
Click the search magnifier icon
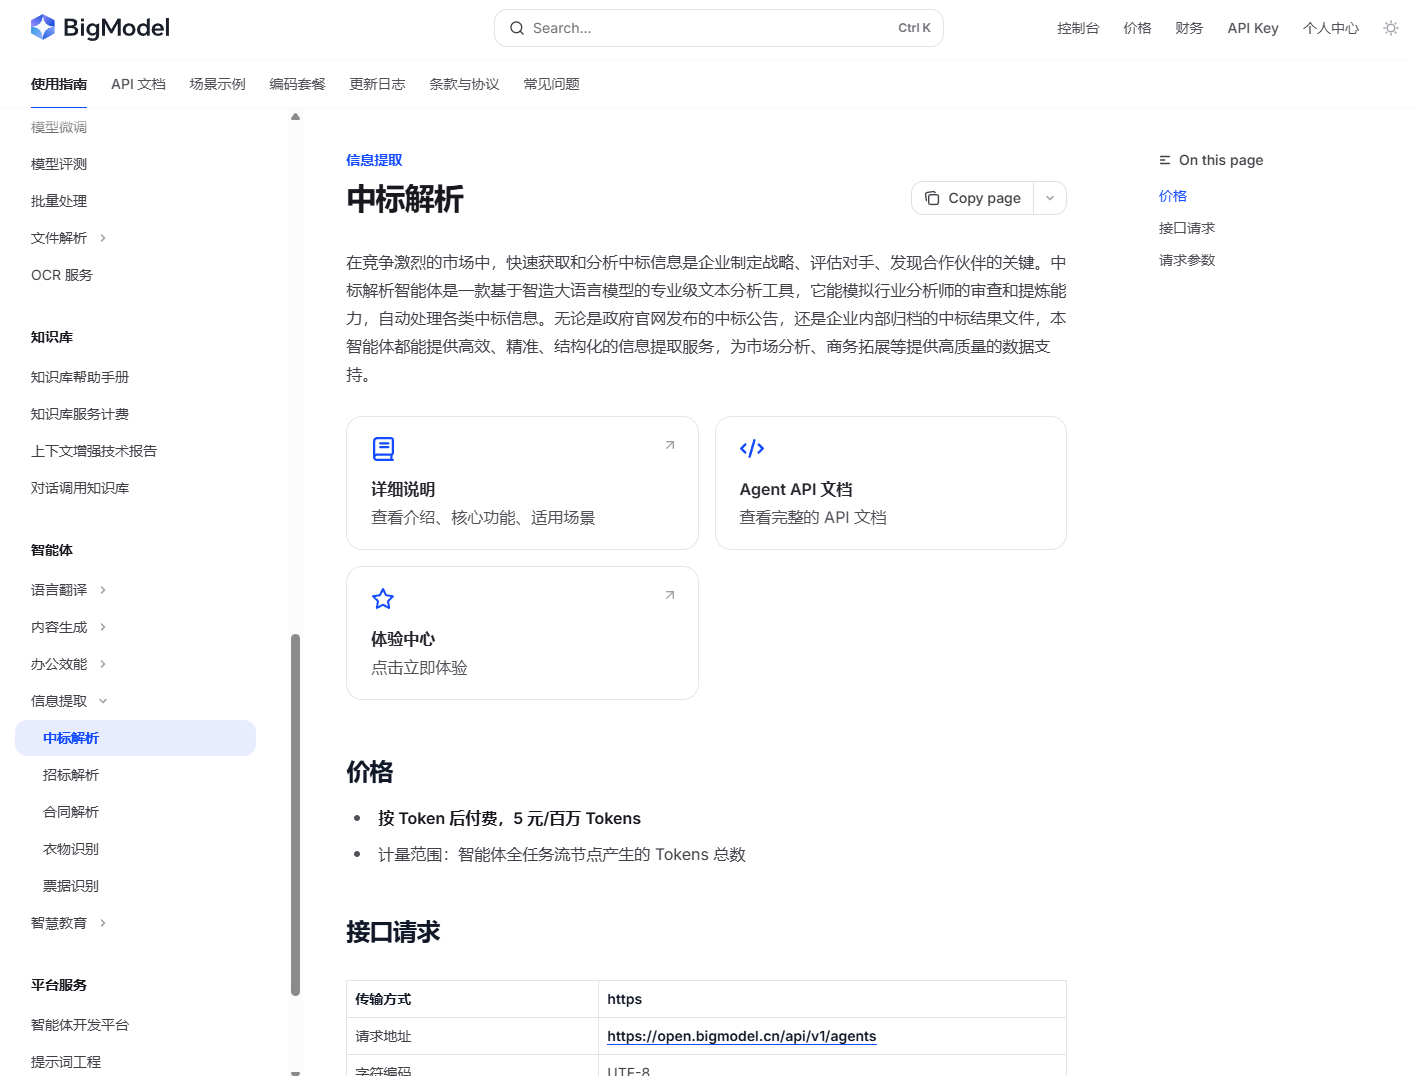point(517,28)
